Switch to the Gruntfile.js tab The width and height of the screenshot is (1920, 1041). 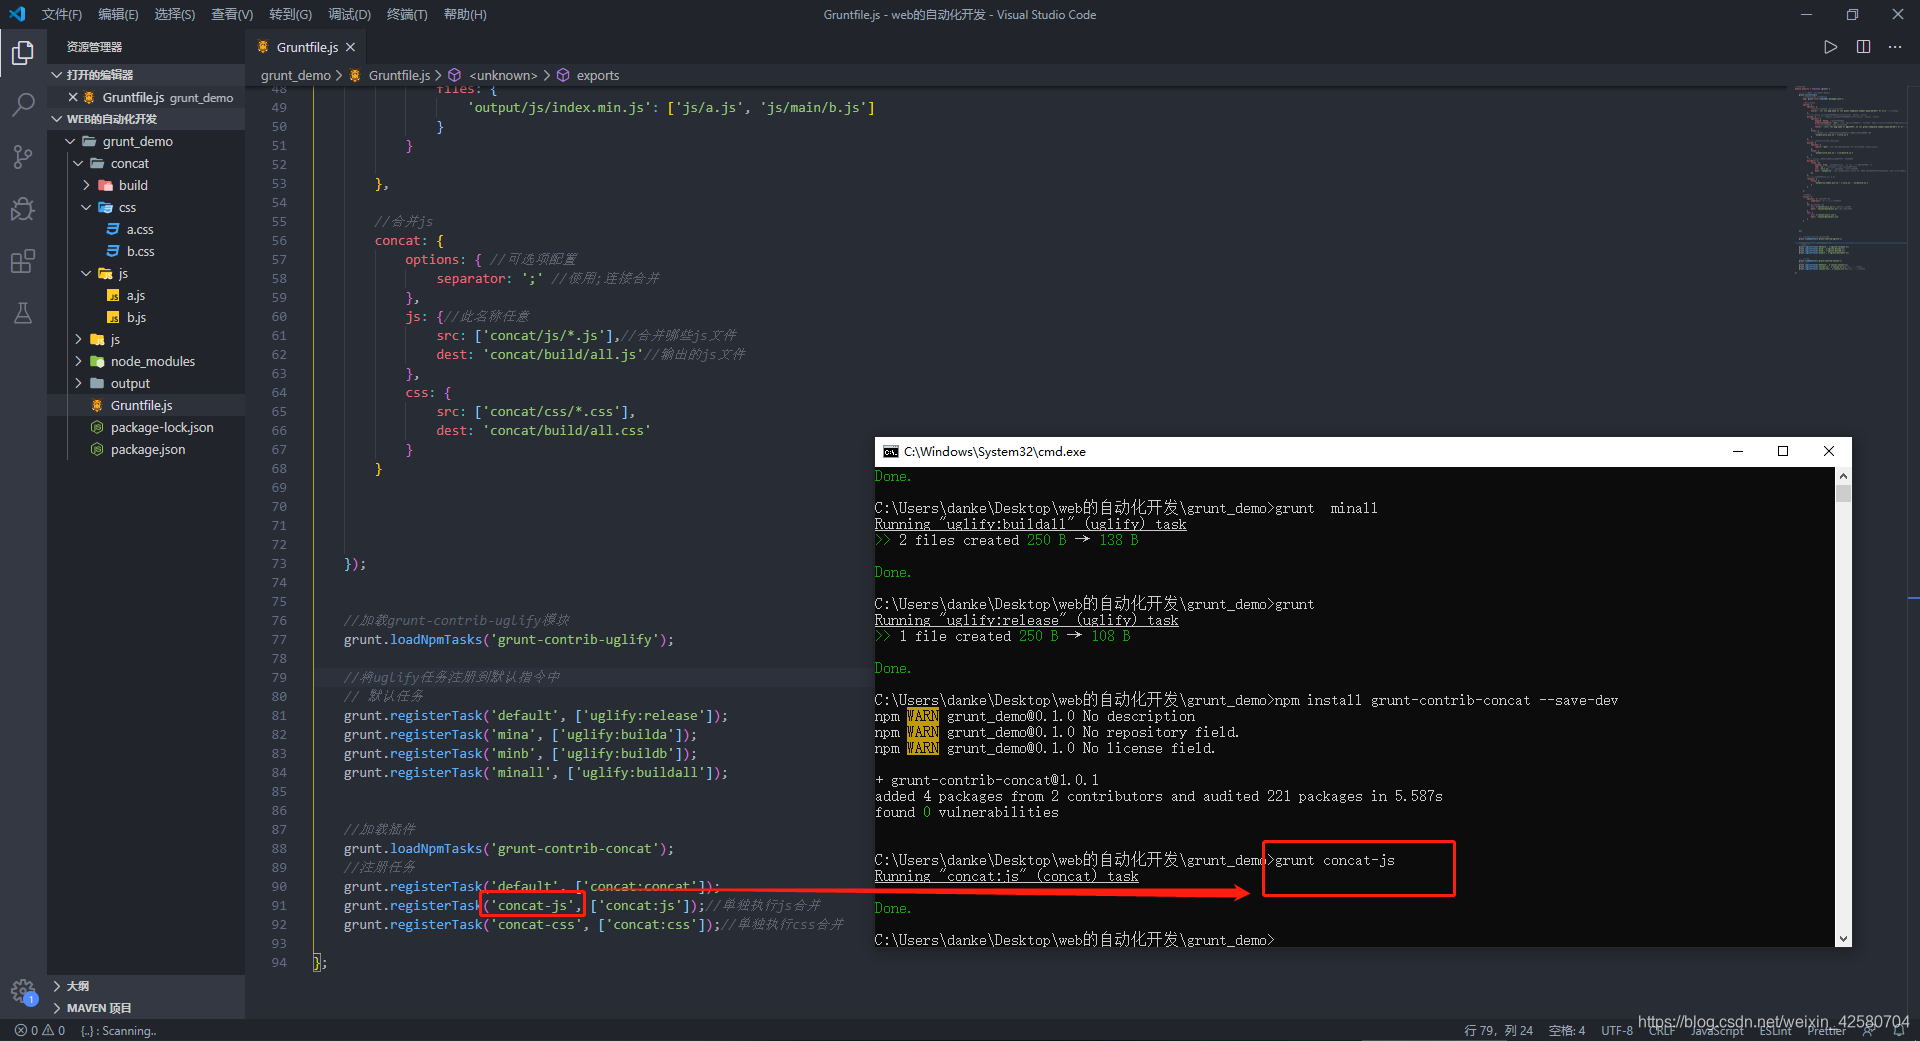[306, 47]
